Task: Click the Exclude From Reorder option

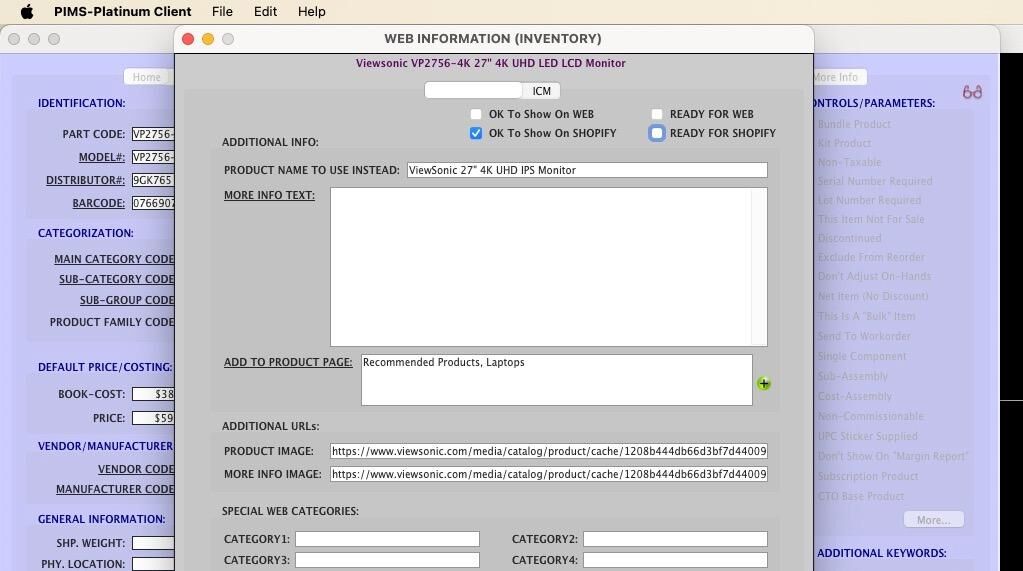Action: pyautogui.click(x=871, y=257)
